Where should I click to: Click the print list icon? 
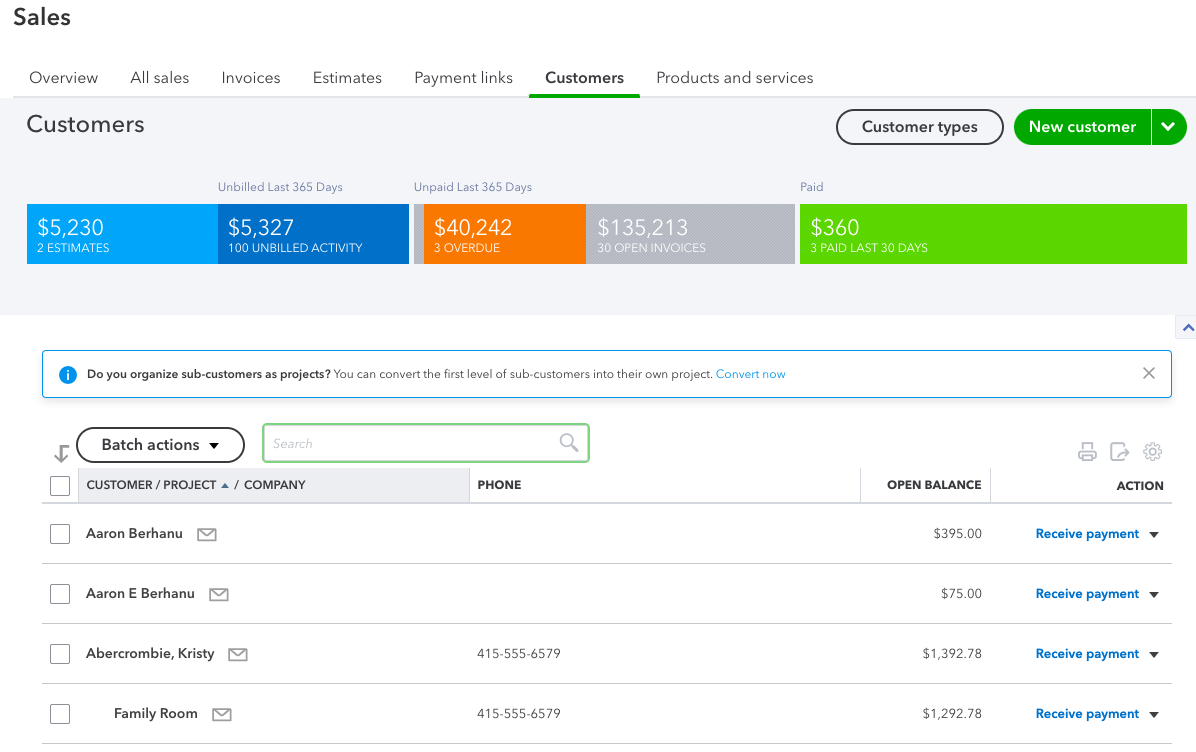click(x=1087, y=452)
